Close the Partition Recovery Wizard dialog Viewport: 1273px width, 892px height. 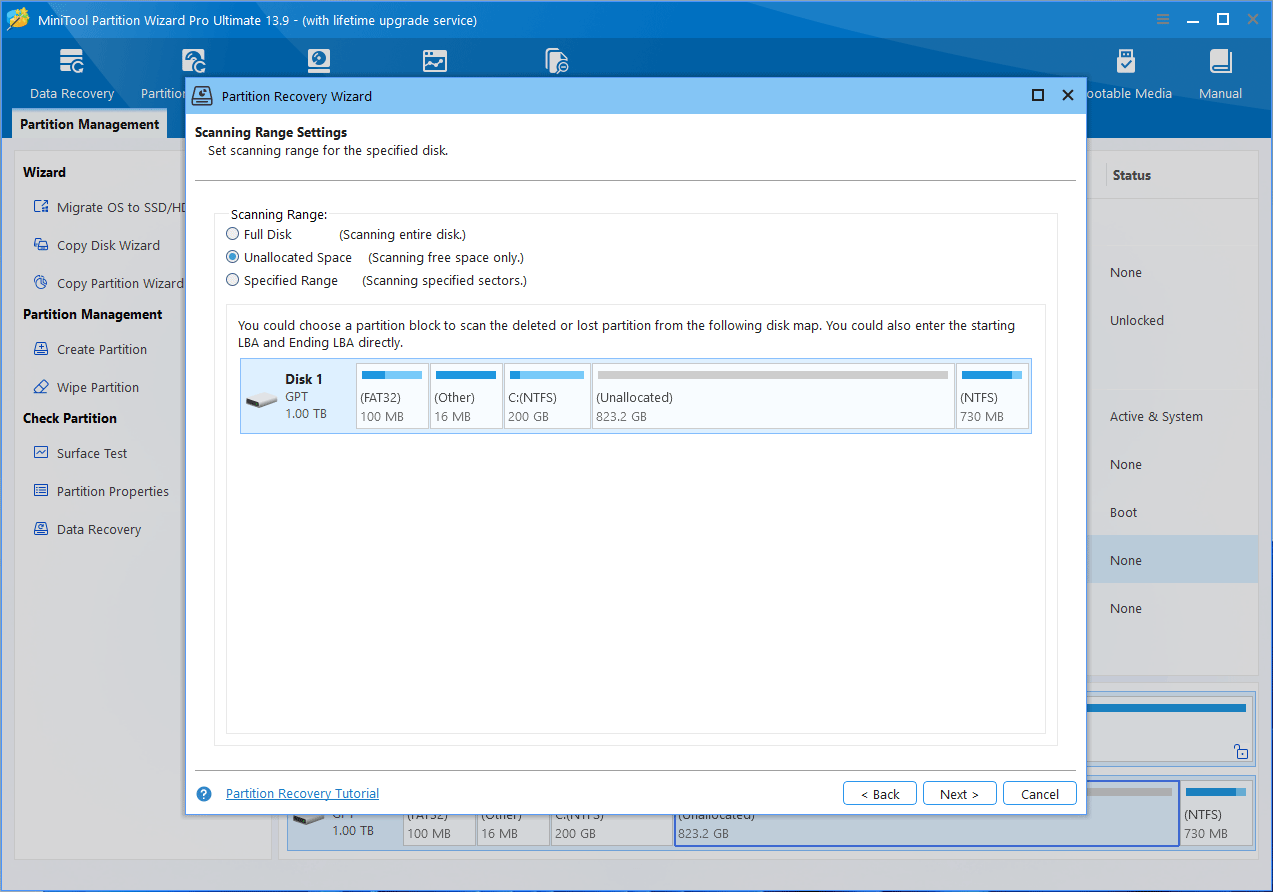[x=1068, y=95]
